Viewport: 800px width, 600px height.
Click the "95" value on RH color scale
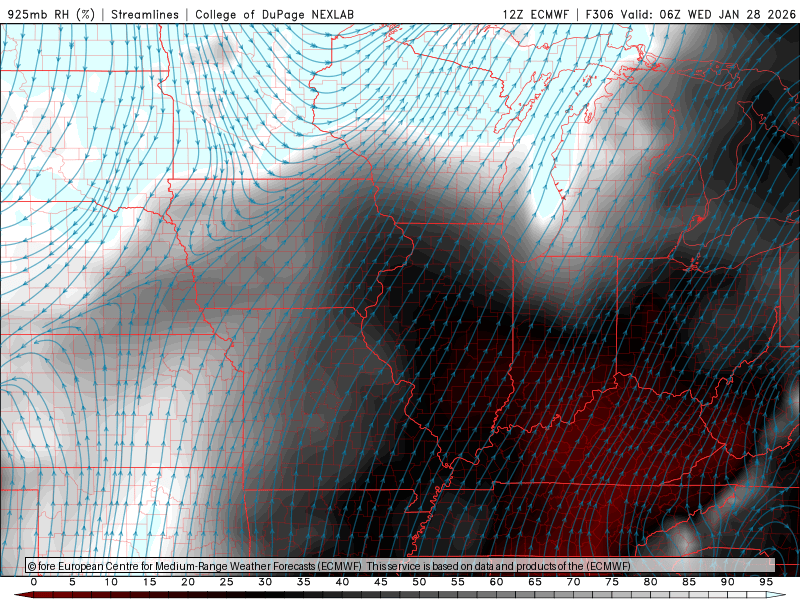pos(766,582)
